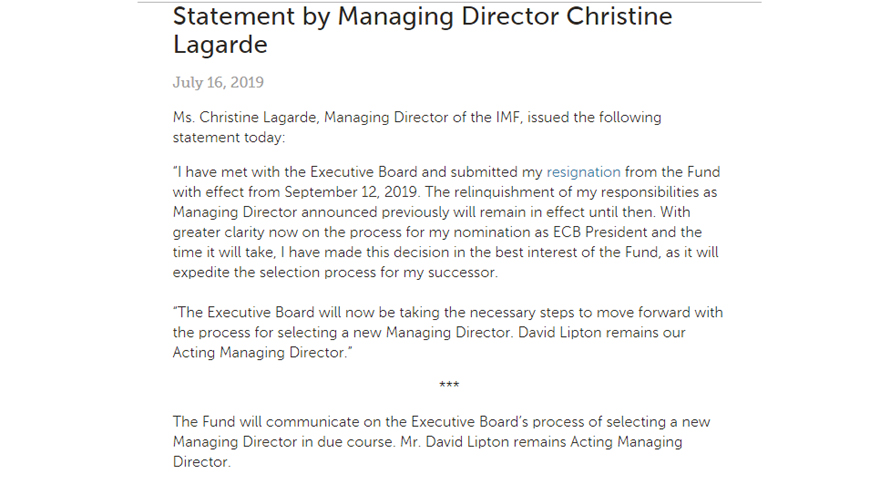880x495 pixels.
Task: Click the line "expedite the selection process for my successor"
Action: tap(335, 273)
